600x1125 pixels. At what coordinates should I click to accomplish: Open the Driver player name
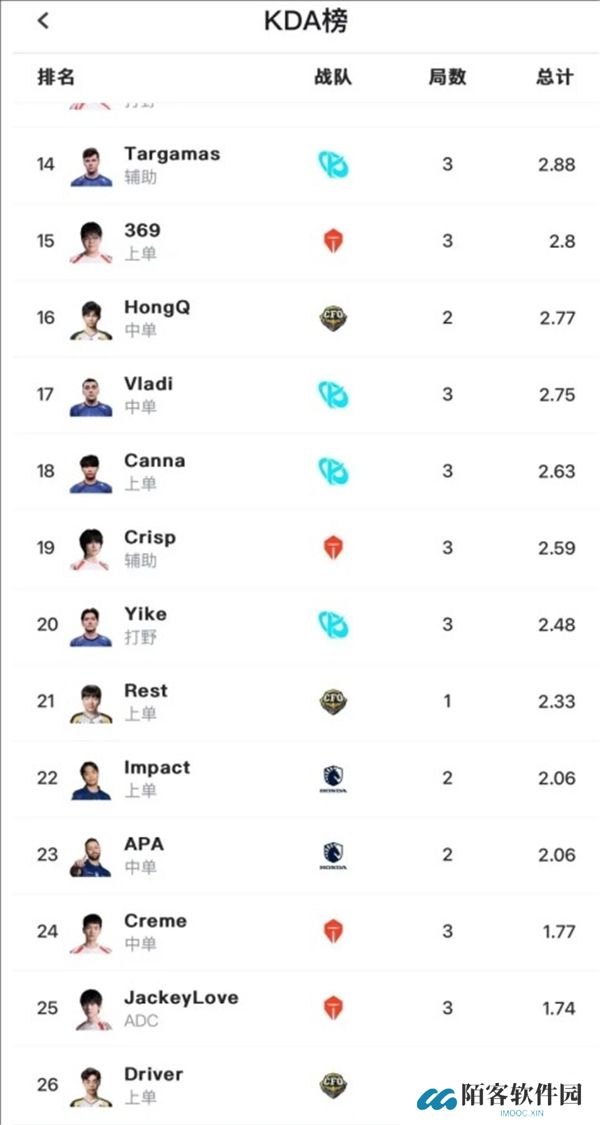(153, 1075)
